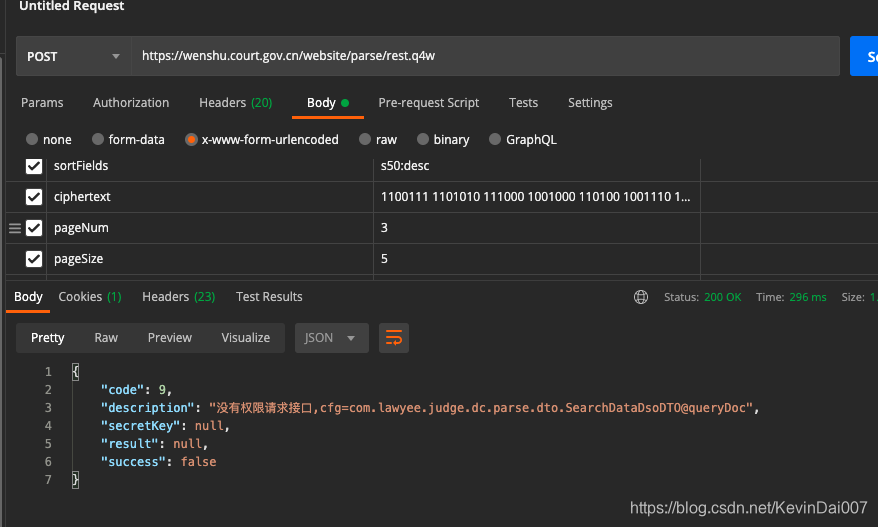Click the globe network icon beside Status

[641, 297]
